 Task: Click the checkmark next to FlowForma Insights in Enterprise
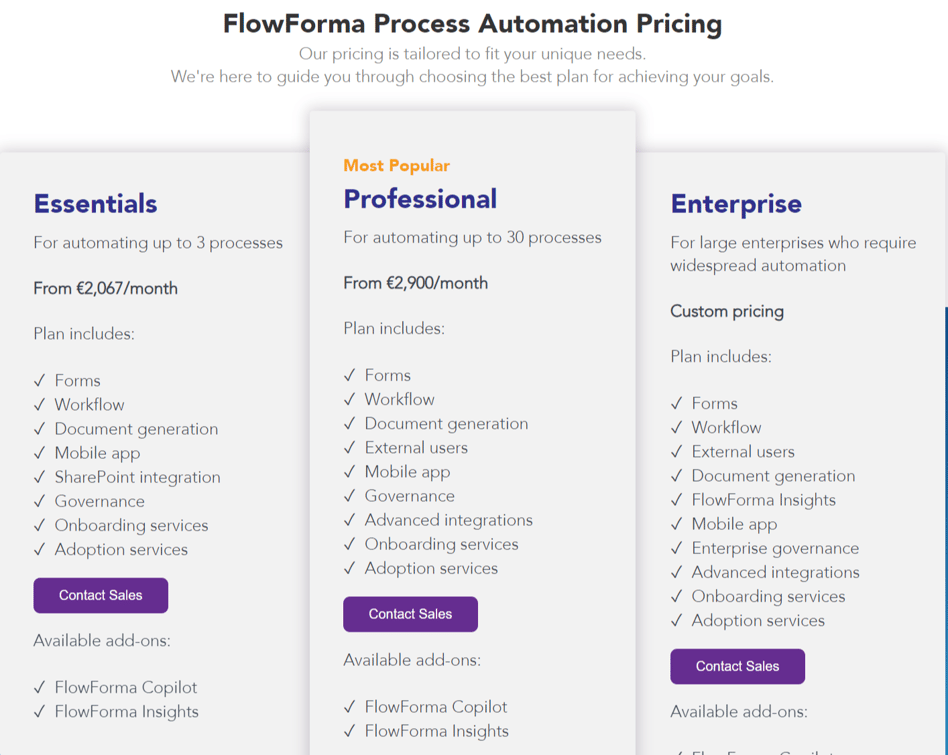point(676,499)
